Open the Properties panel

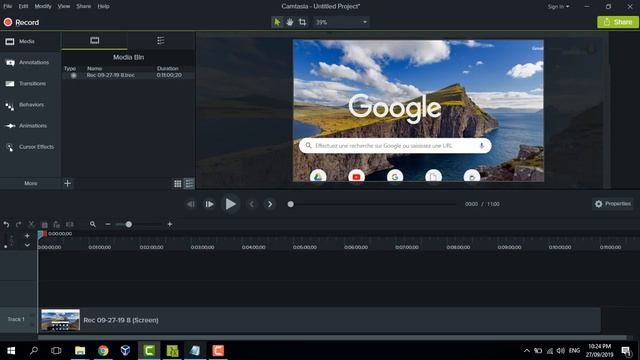click(613, 204)
